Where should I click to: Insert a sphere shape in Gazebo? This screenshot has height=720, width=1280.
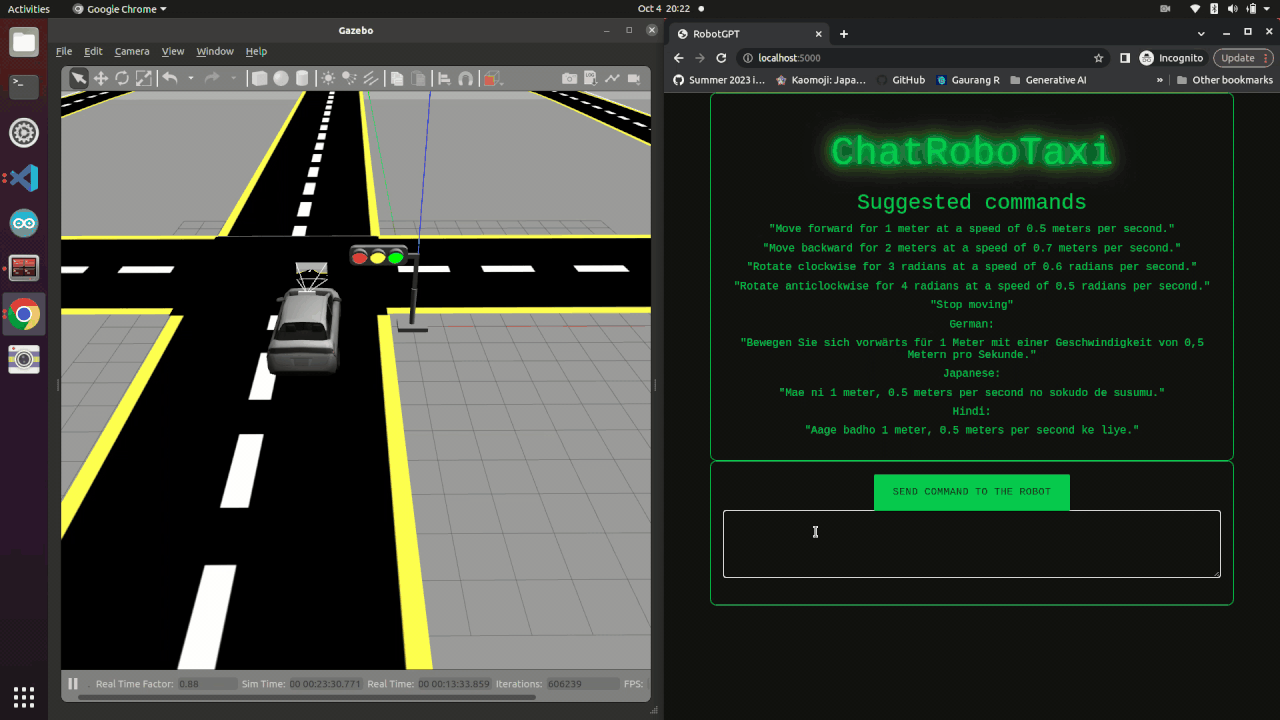(x=281, y=79)
